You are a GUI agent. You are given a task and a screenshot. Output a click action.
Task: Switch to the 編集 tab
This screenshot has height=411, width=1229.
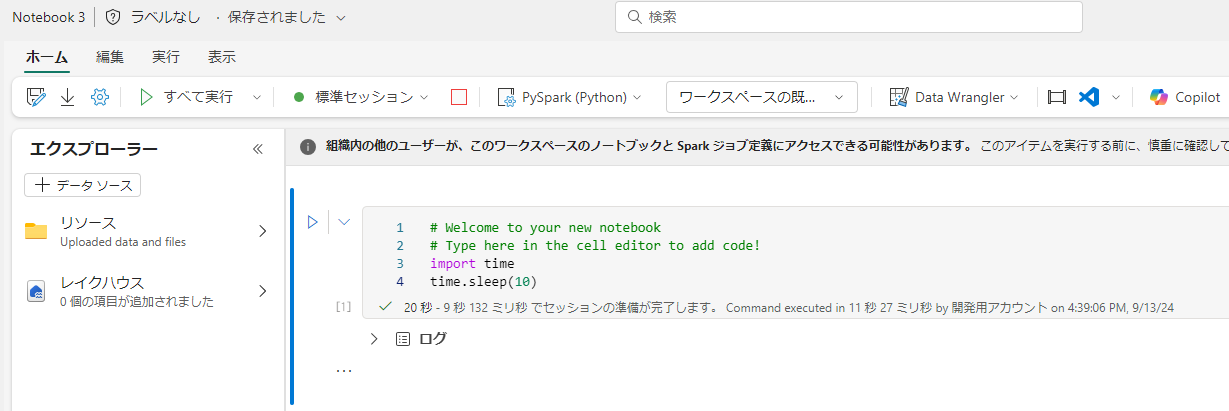(110, 57)
